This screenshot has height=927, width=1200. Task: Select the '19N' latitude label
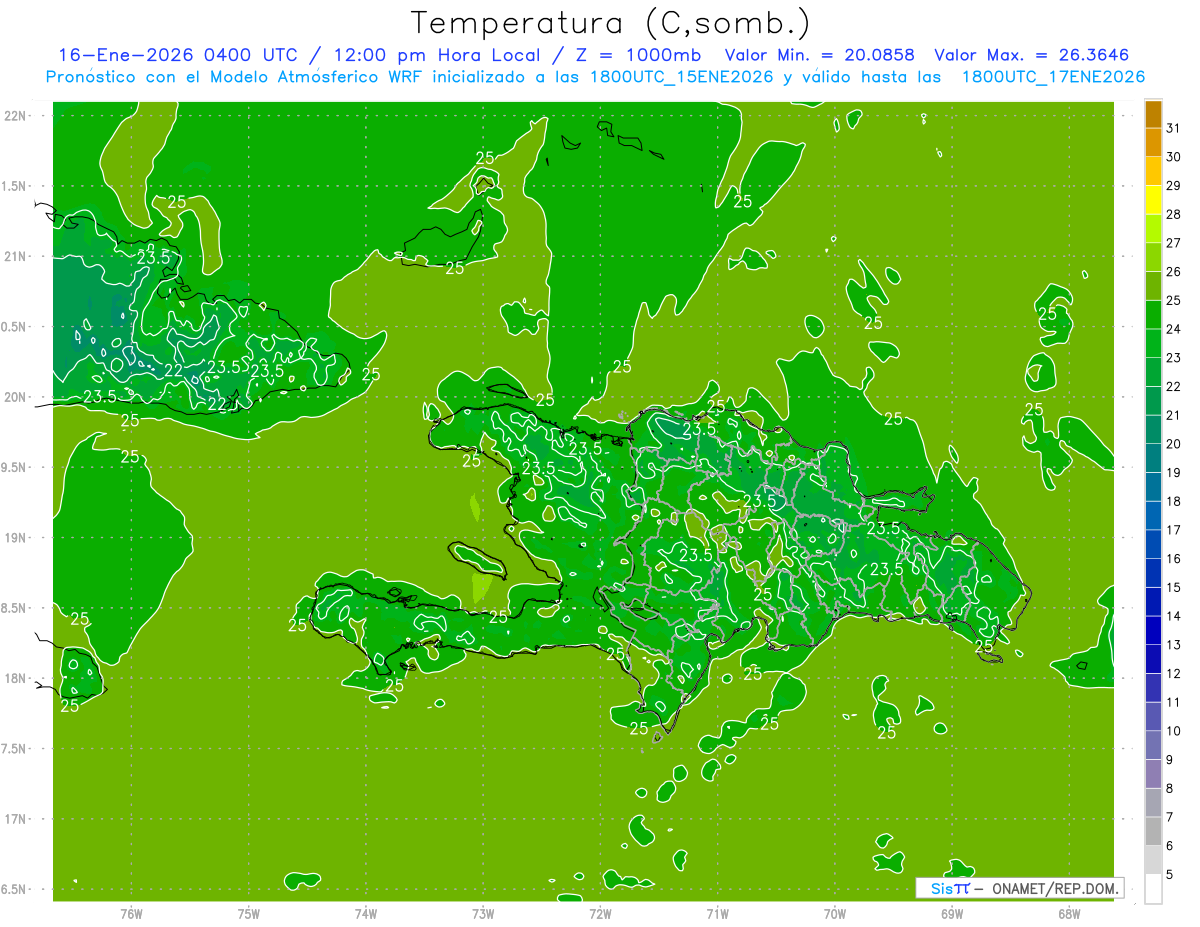click(16, 537)
